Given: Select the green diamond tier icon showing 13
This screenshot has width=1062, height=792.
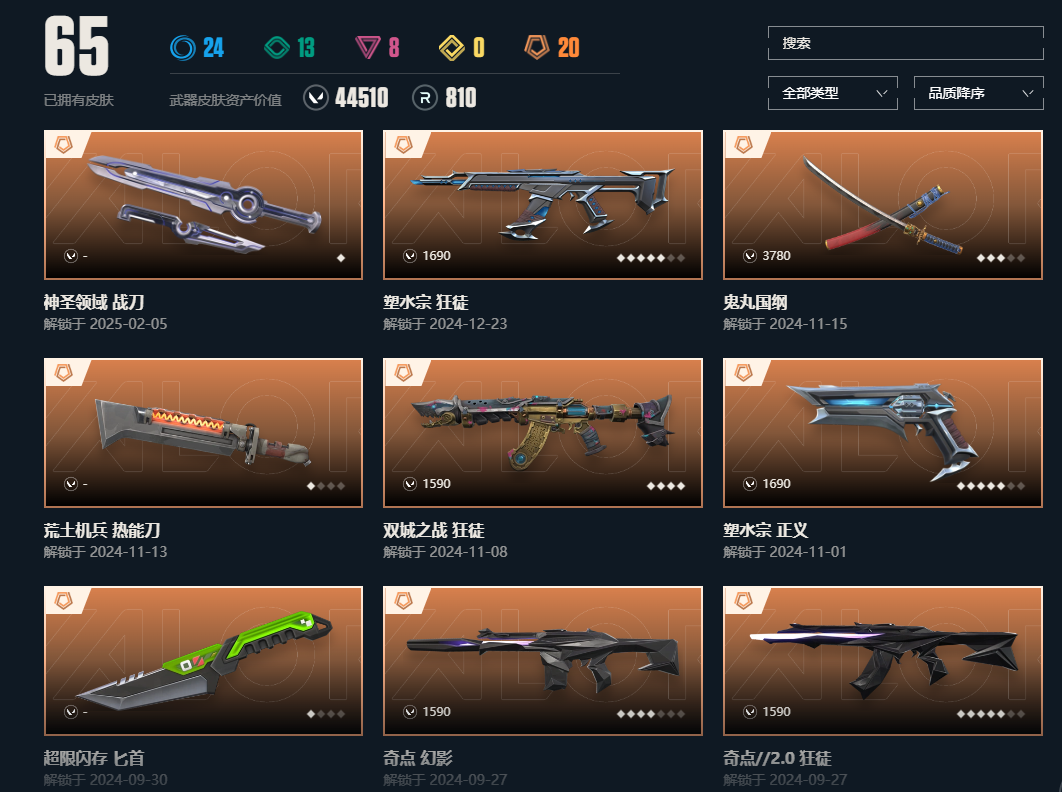Looking at the screenshot, I should tap(276, 47).
